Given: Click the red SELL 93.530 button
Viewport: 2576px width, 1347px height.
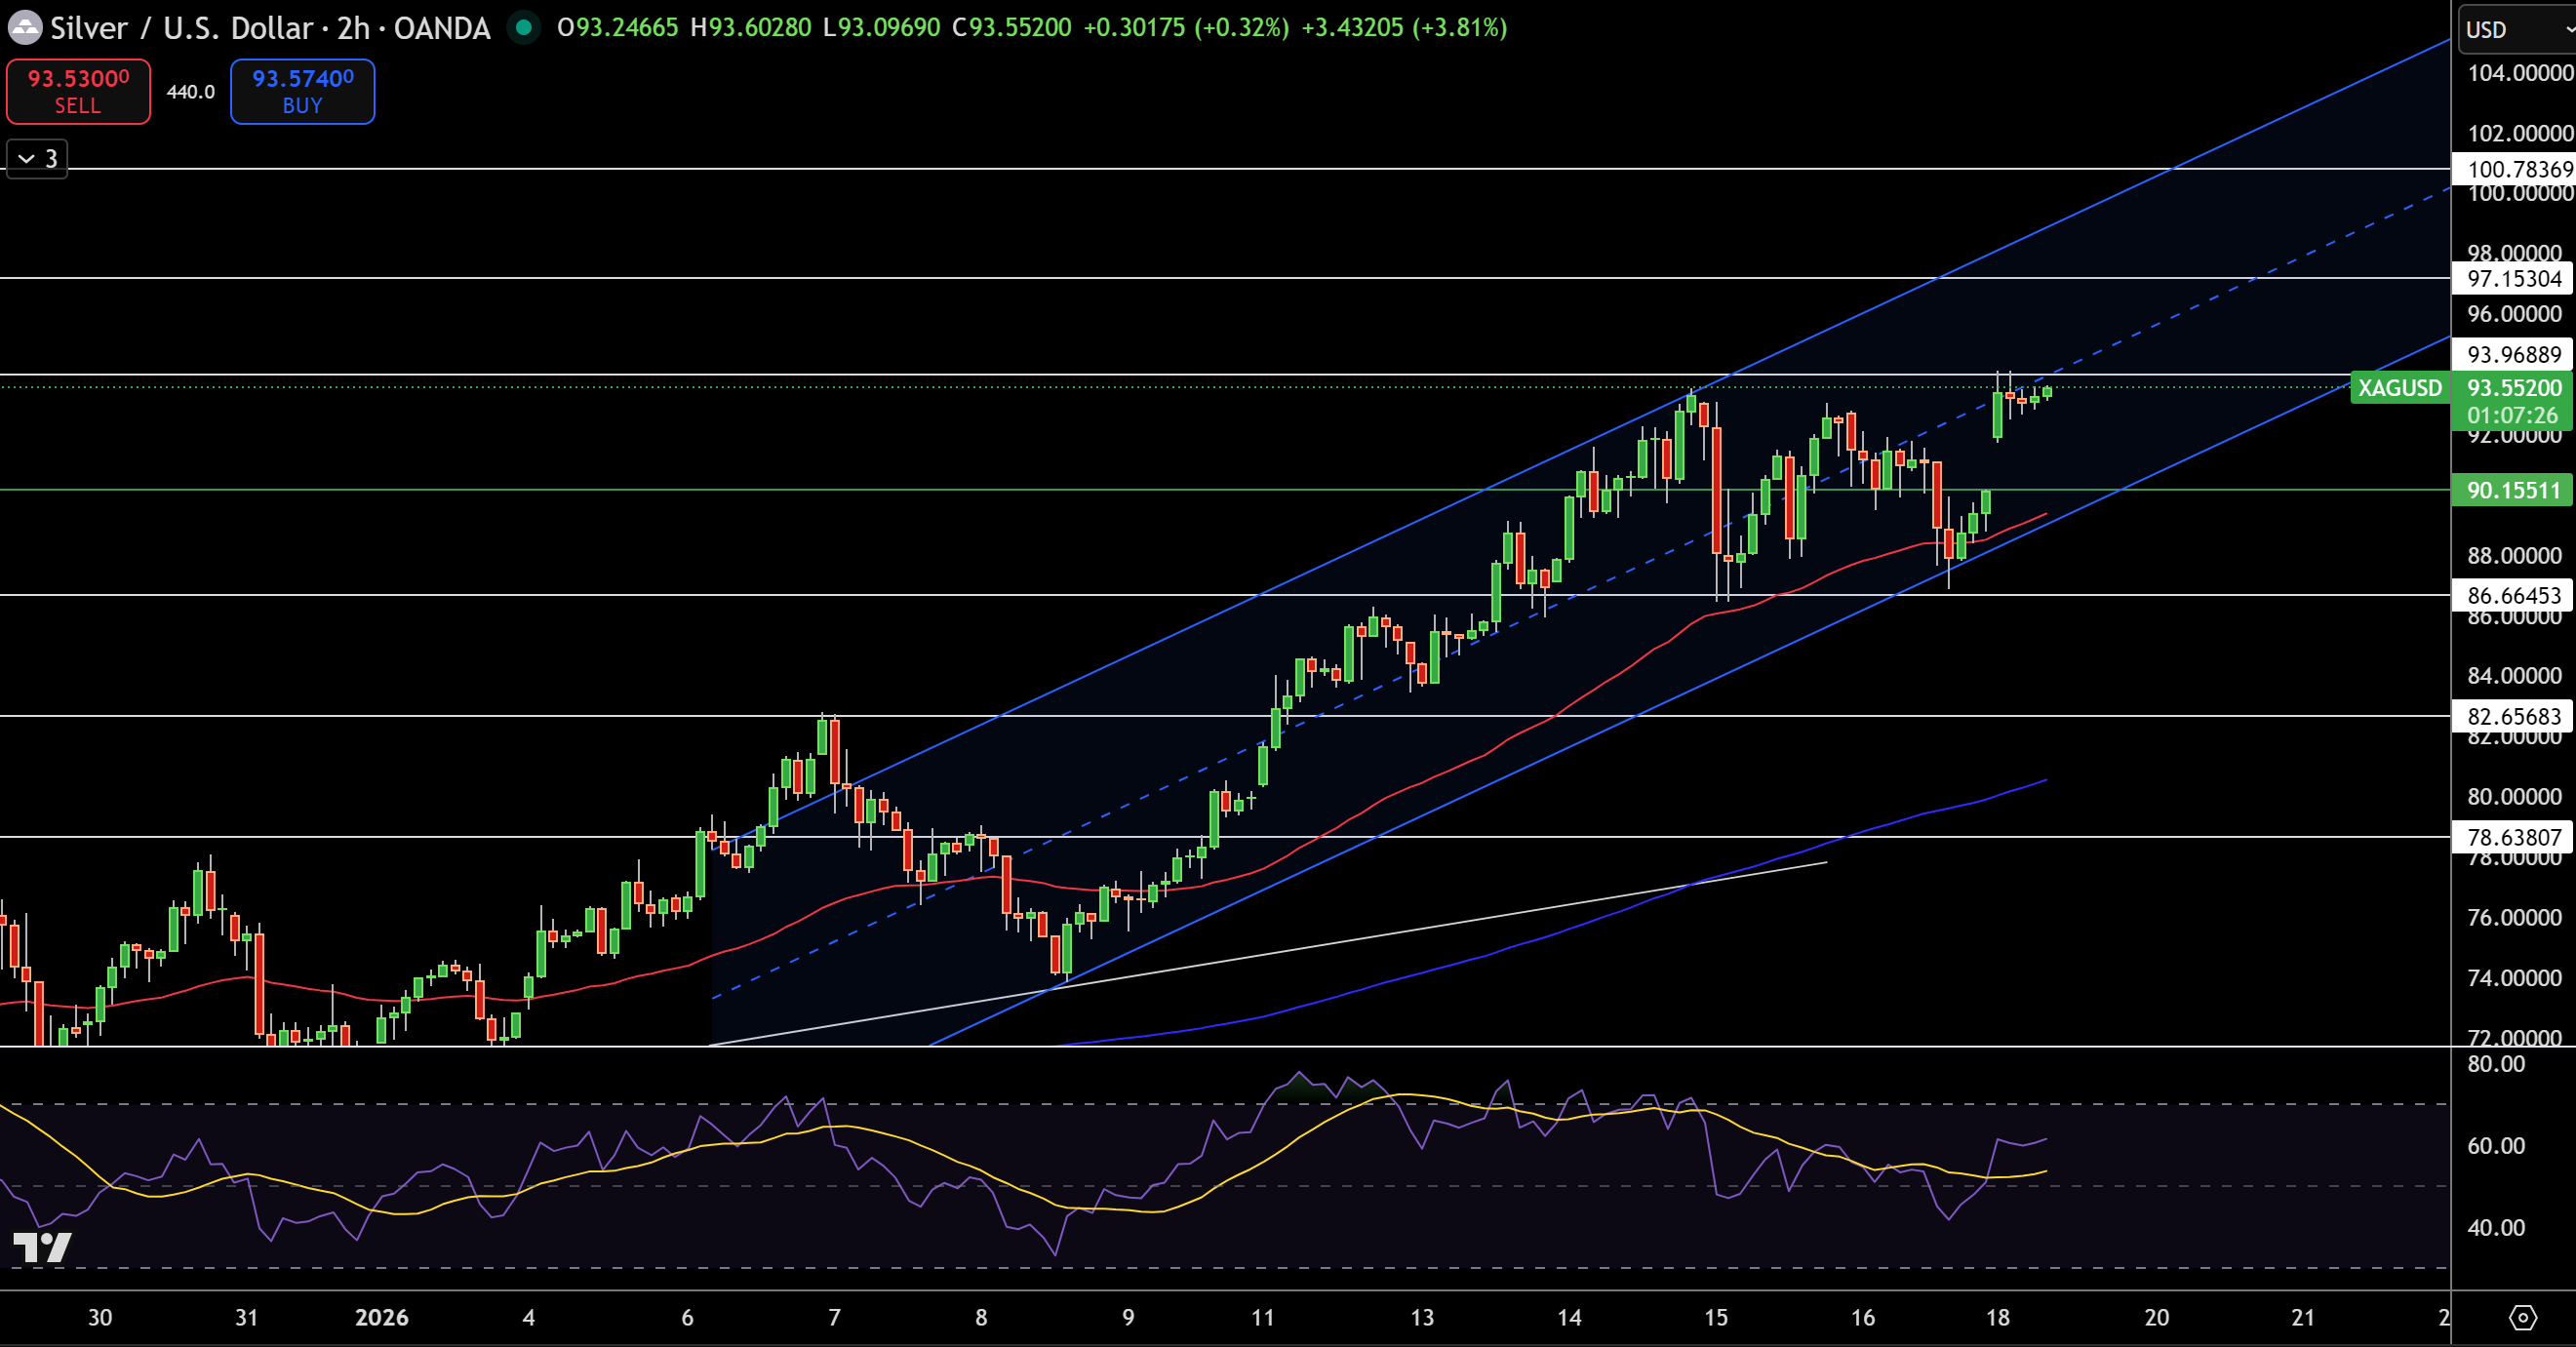Looking at the screenshot, I should pyautogui.click(x=78, y=91).
